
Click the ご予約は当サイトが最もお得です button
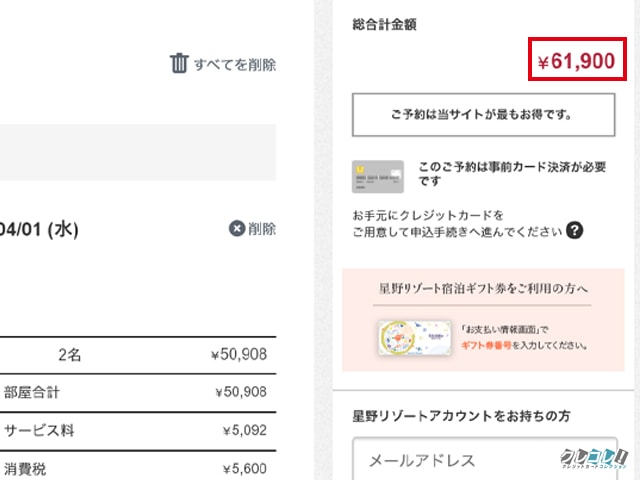(x=481, y=115)
